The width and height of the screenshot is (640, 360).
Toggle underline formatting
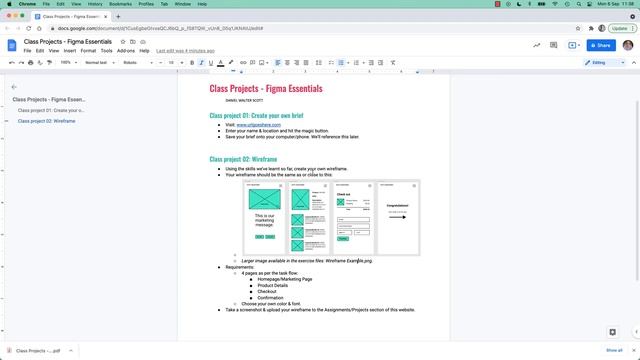tap(211, 63)
